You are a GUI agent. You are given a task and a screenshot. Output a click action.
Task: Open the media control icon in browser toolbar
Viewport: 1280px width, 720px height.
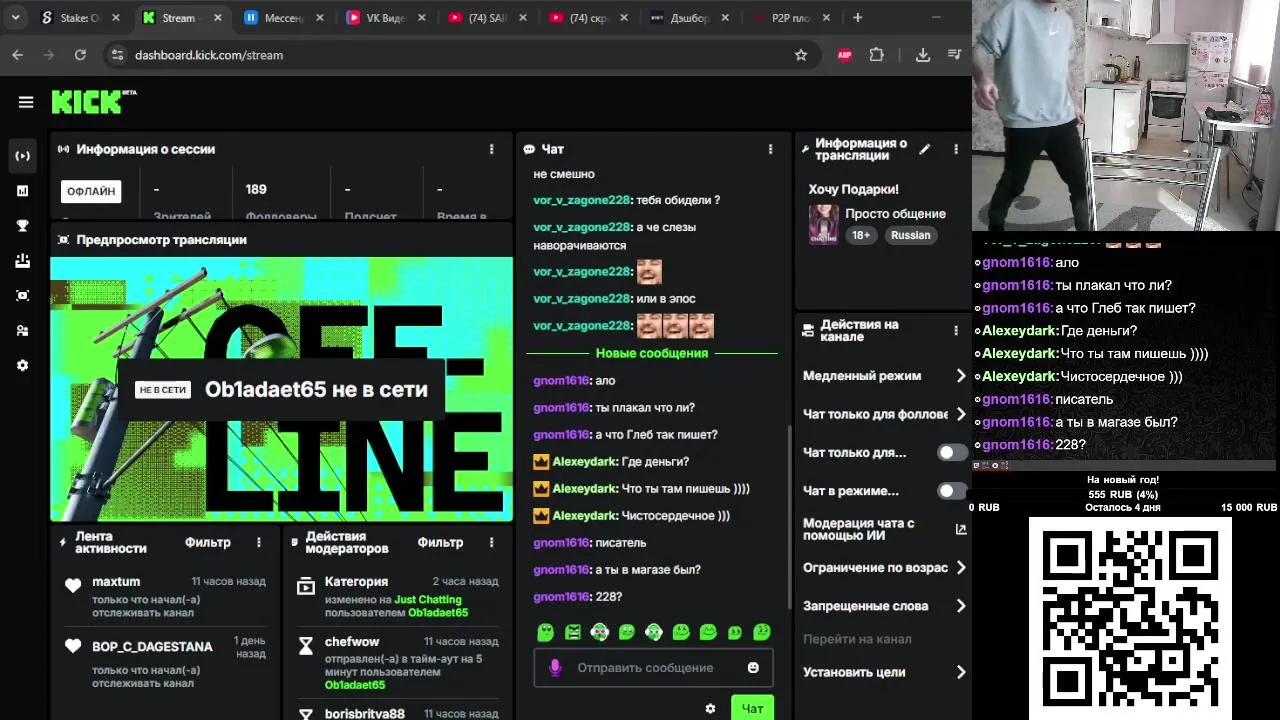point(954,55)
